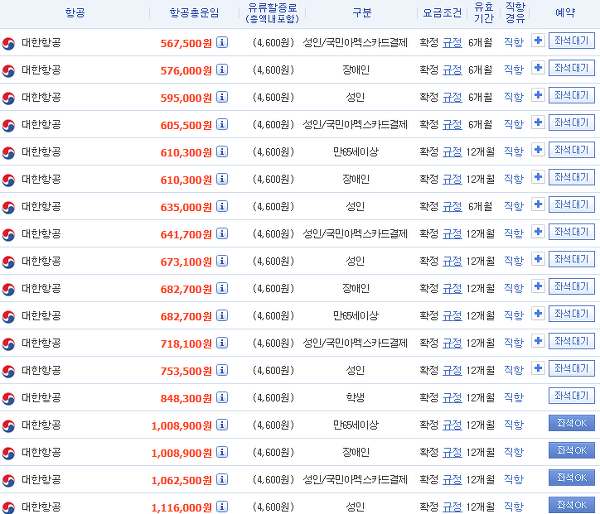The width and height of the screenshot is (600, 514).
Task: Select 좌석대기 on 610,300원 만65세이상 row
Action: click(x=572, y=150)
